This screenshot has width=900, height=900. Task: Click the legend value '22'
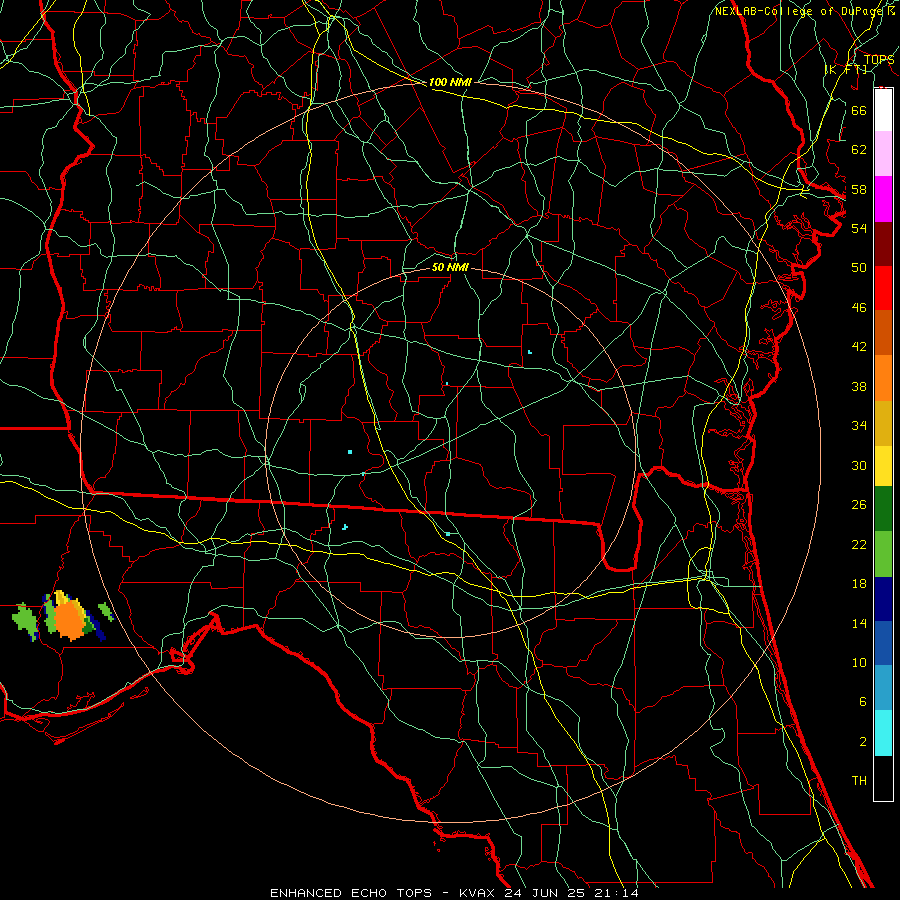click(x=859, y=544)
